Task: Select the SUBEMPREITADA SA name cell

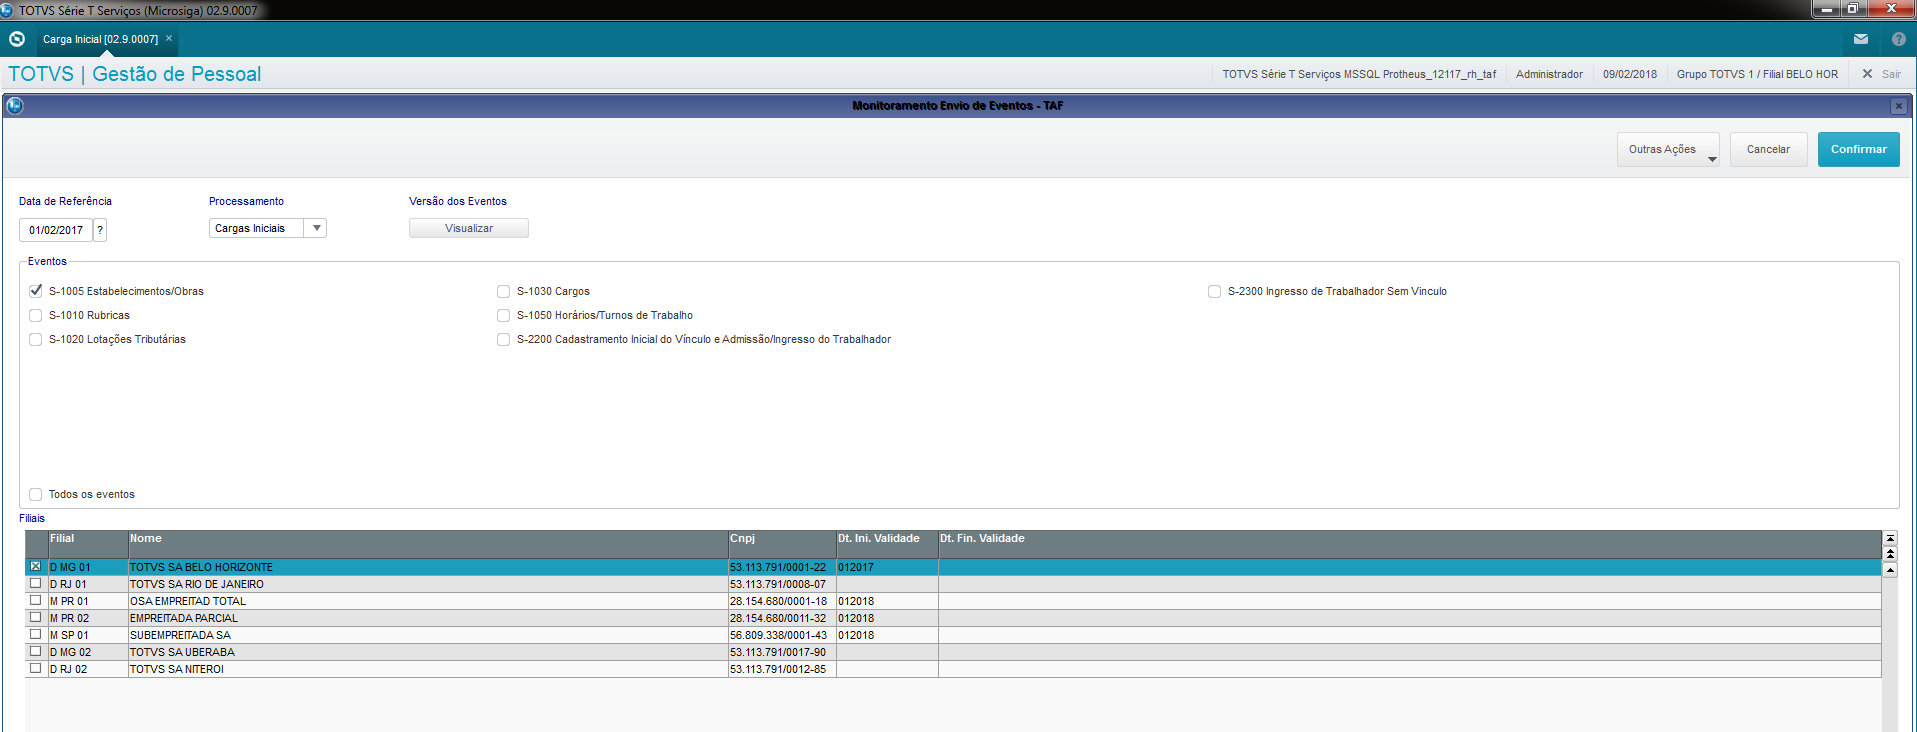Action: 428,635
